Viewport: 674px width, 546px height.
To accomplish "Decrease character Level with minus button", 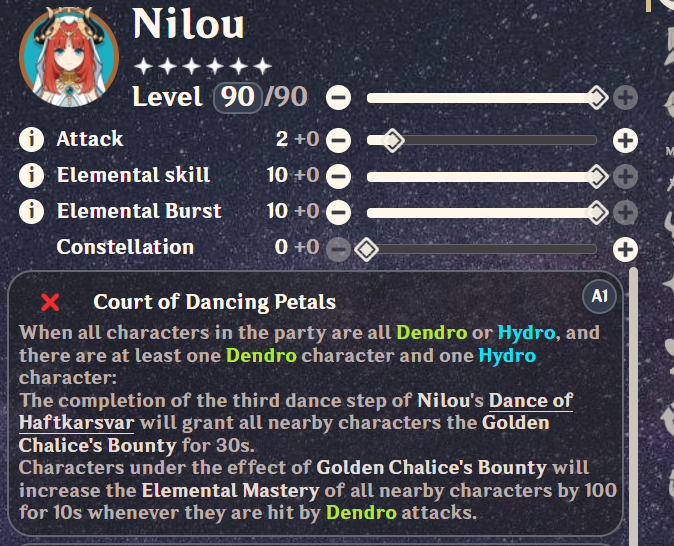I will click(339, 98).
